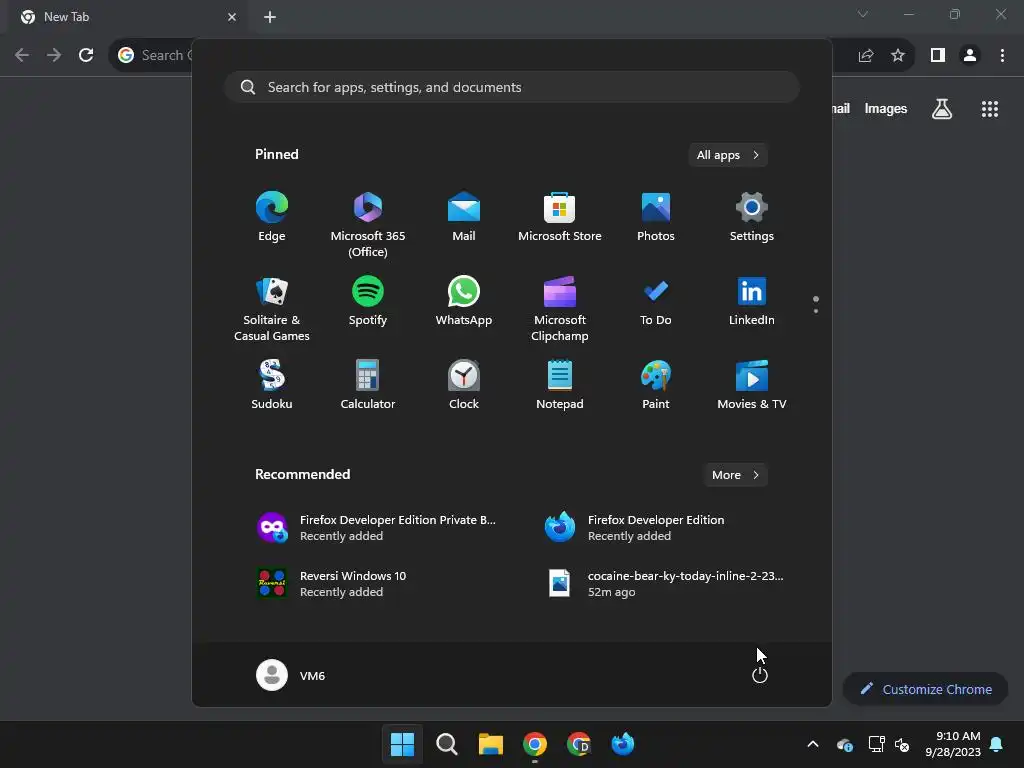Viewport: 1024px width, 768px height.
Task: Open Chrome three-dot menu
Action: 1002,56
